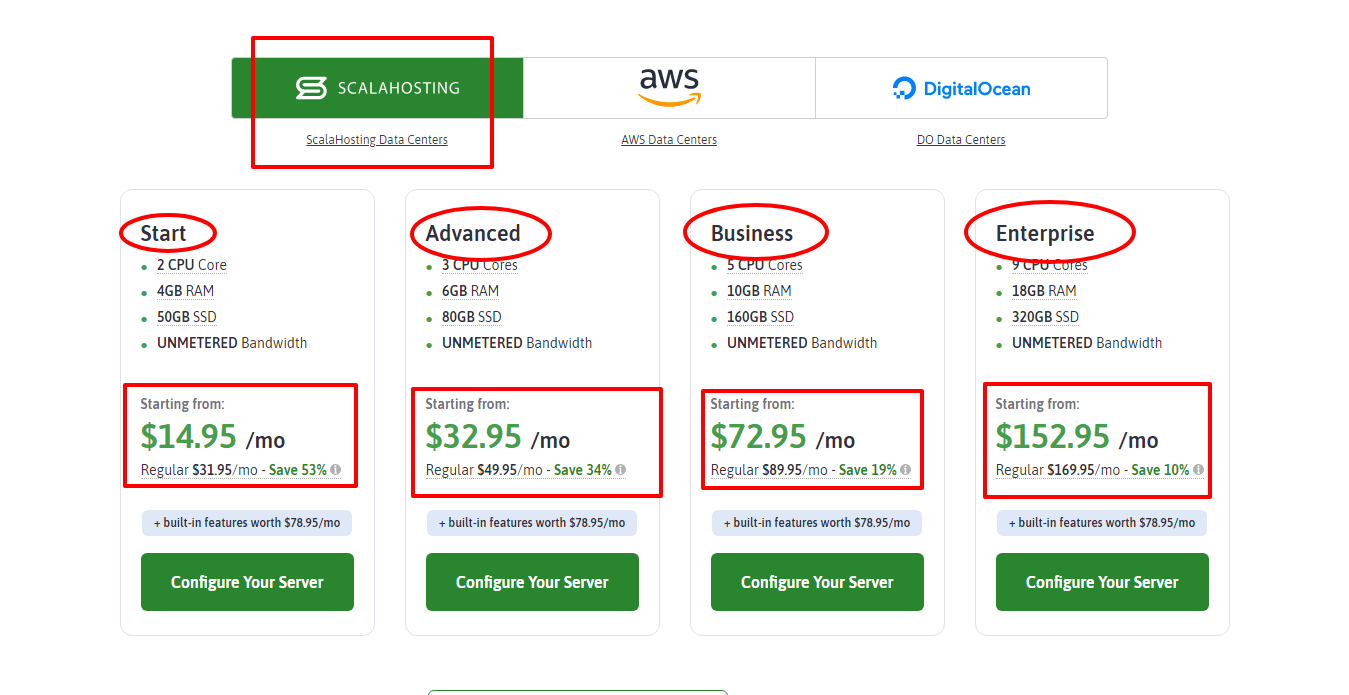The width and height of the screenshot is (1349, 695).
Task: Click the Save 19% text
Action: pos(868,470)
